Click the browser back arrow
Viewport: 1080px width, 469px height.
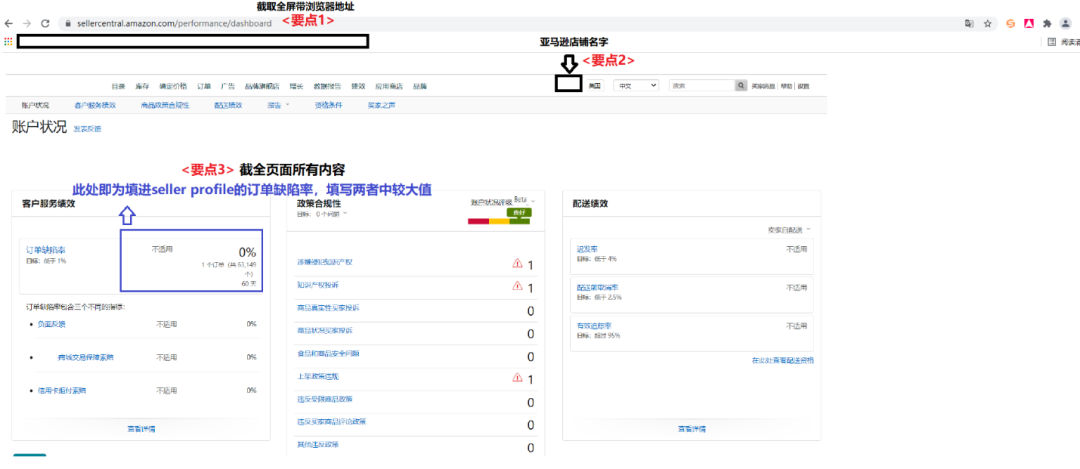(x=9, y=22)
